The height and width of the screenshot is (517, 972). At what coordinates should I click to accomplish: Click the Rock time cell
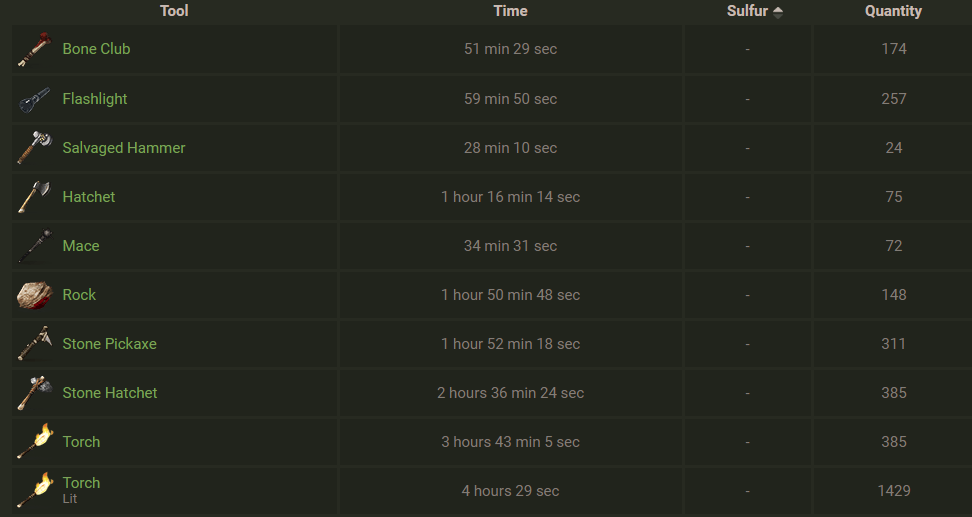tap(510, 295)
